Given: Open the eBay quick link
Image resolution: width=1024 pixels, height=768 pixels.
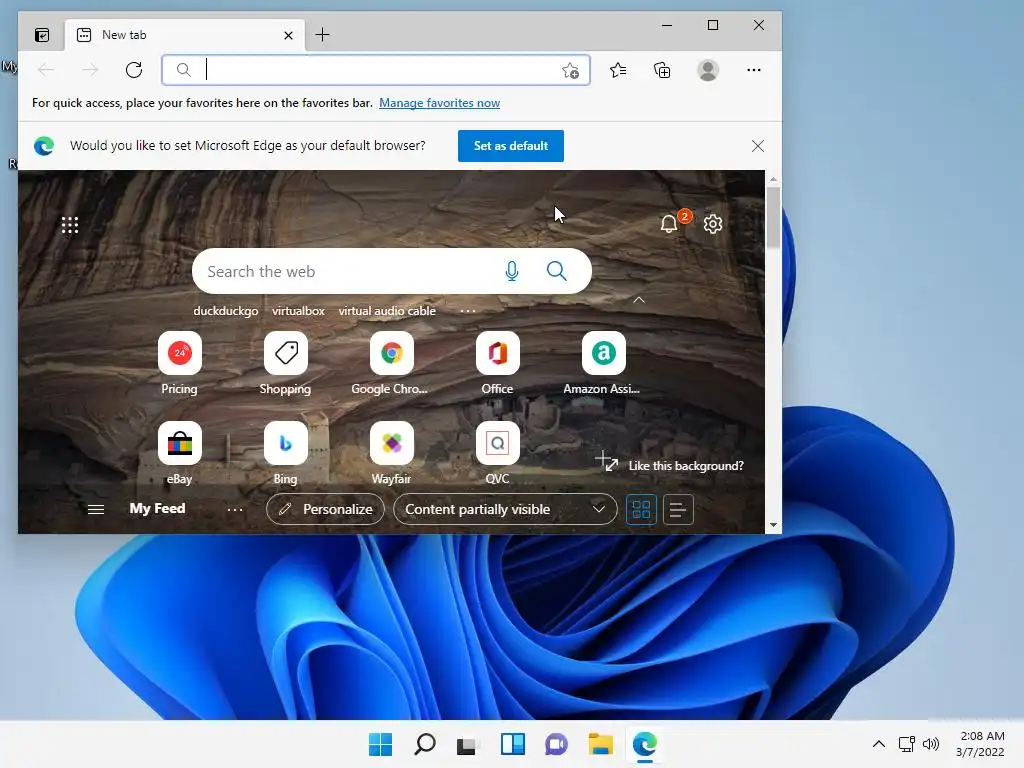Looking at the screenshot, I should [180, 453].
